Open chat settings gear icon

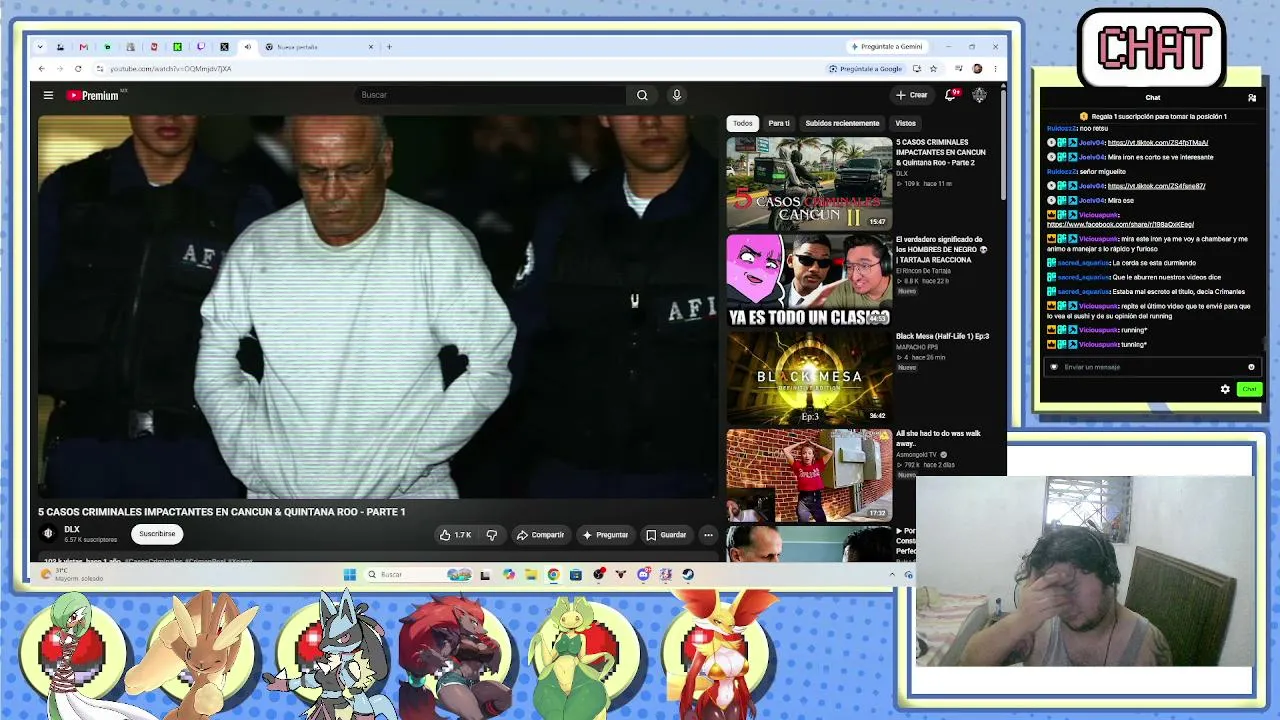1225,389
